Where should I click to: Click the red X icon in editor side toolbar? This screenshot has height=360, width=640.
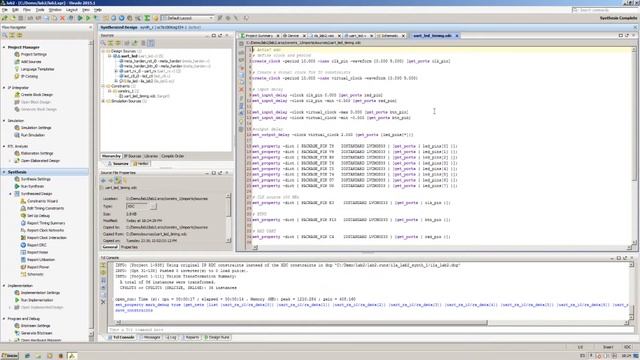(x=241, y=89)
